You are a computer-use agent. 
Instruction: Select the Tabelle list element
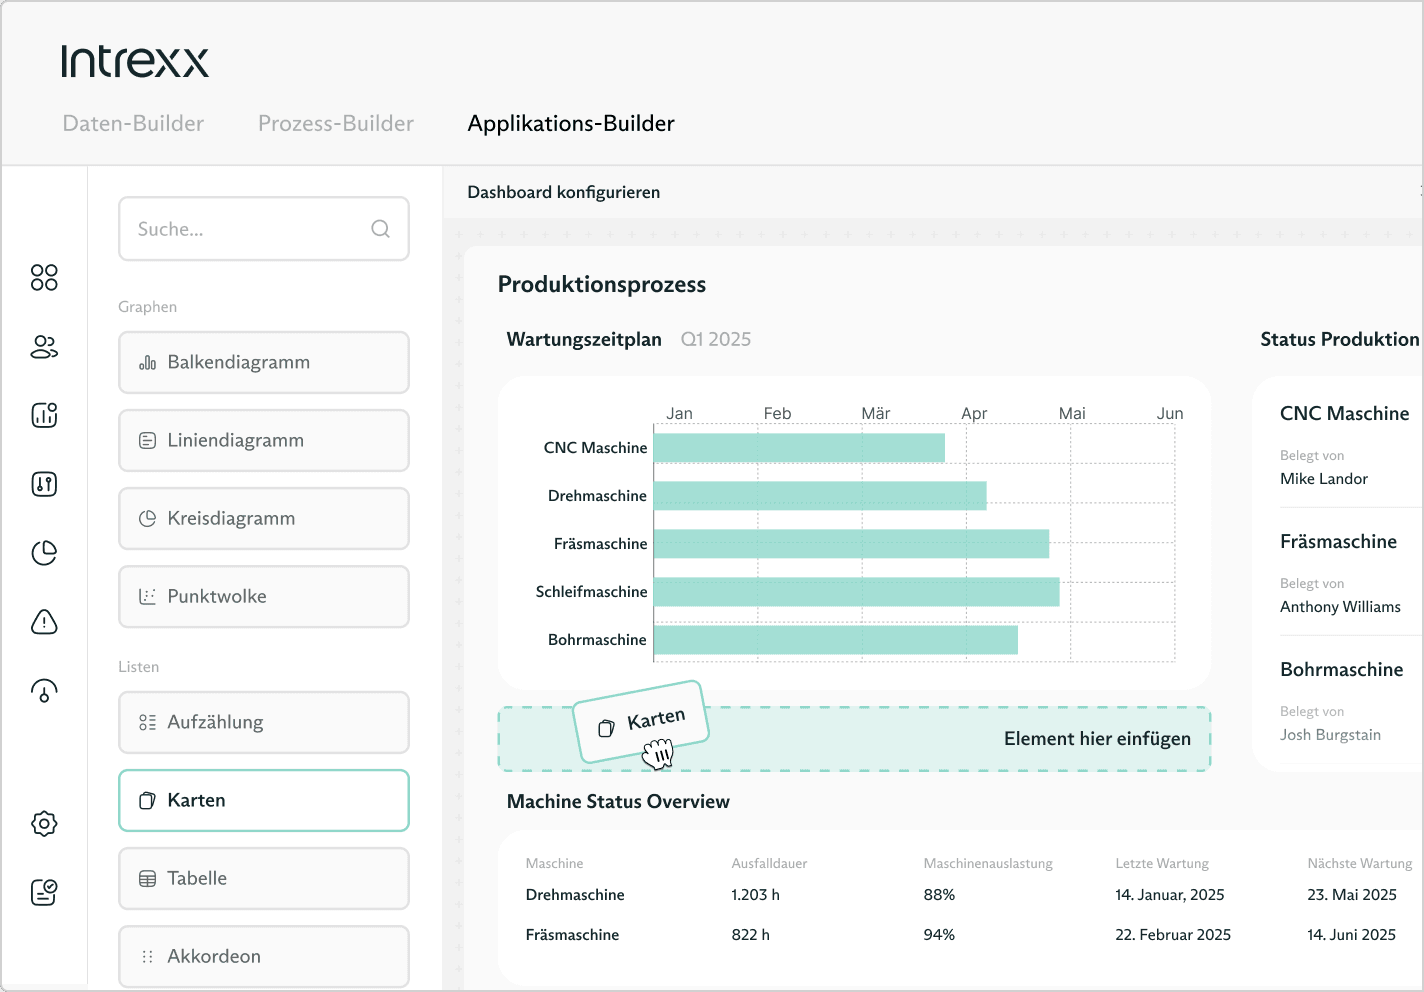(264, 878)
